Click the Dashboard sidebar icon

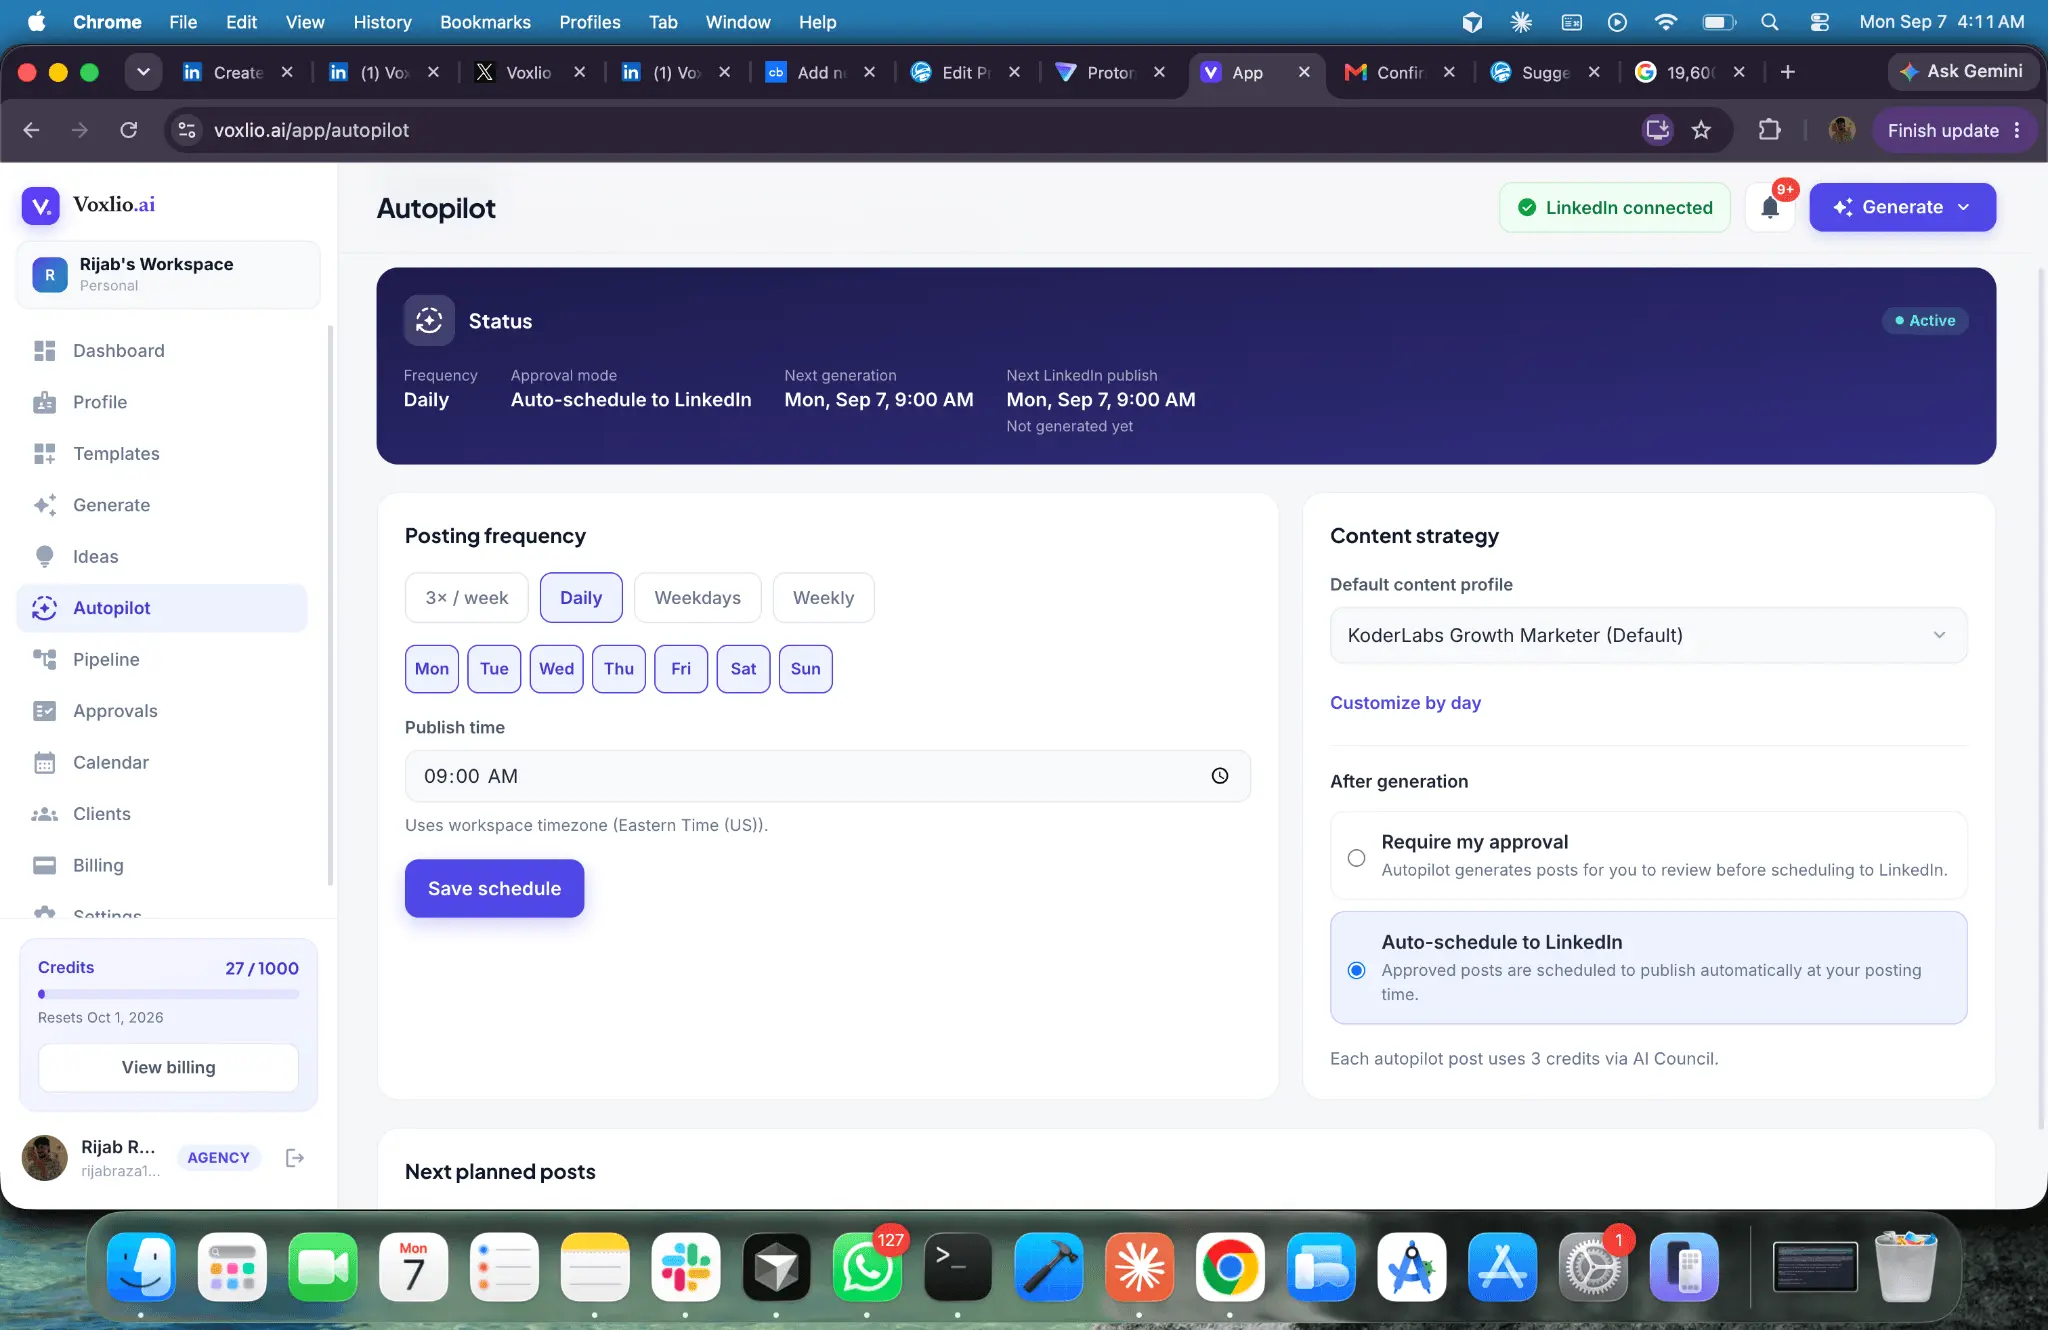pyautogui.click(x=45, y=351)
